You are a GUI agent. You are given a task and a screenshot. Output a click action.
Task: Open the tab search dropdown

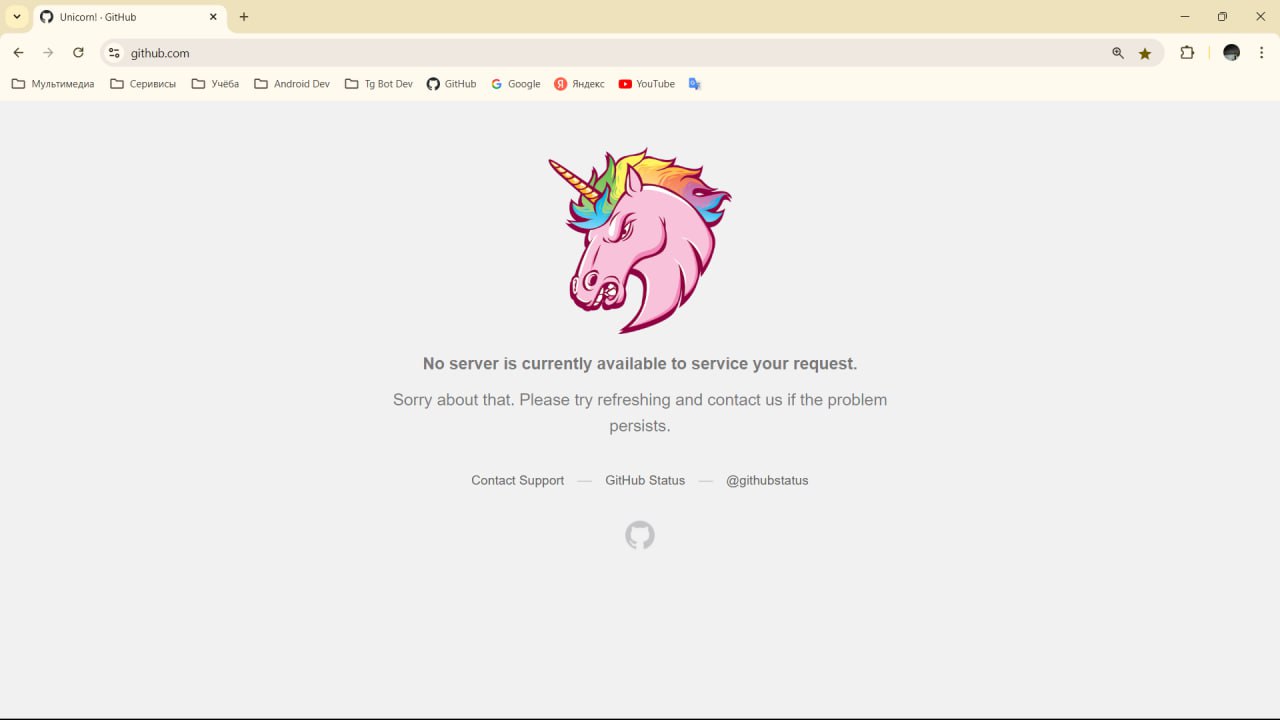[x=16, y=17]
